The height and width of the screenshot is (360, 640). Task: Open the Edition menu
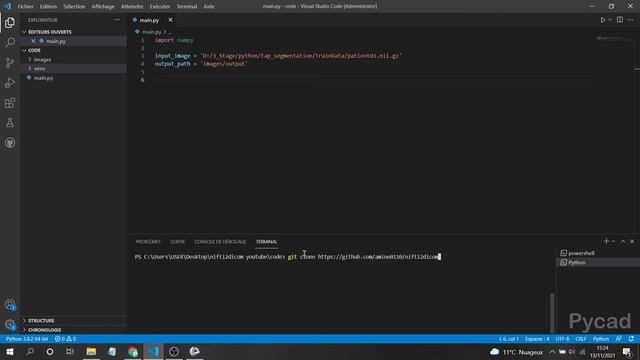pyautogui.click(x=48, y=6)
